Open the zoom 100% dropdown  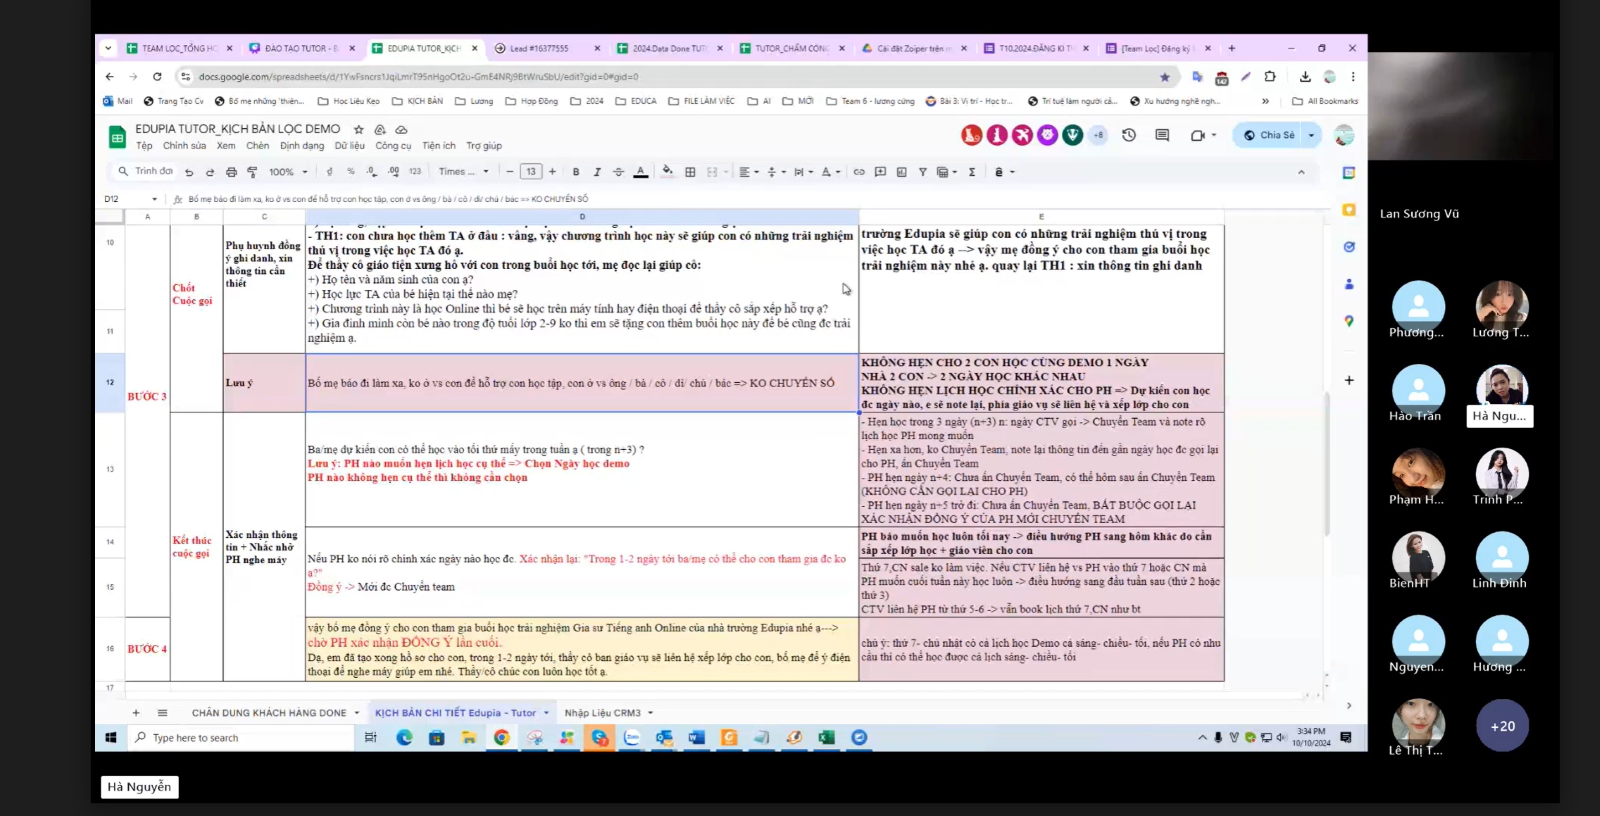tap(288, 172)
